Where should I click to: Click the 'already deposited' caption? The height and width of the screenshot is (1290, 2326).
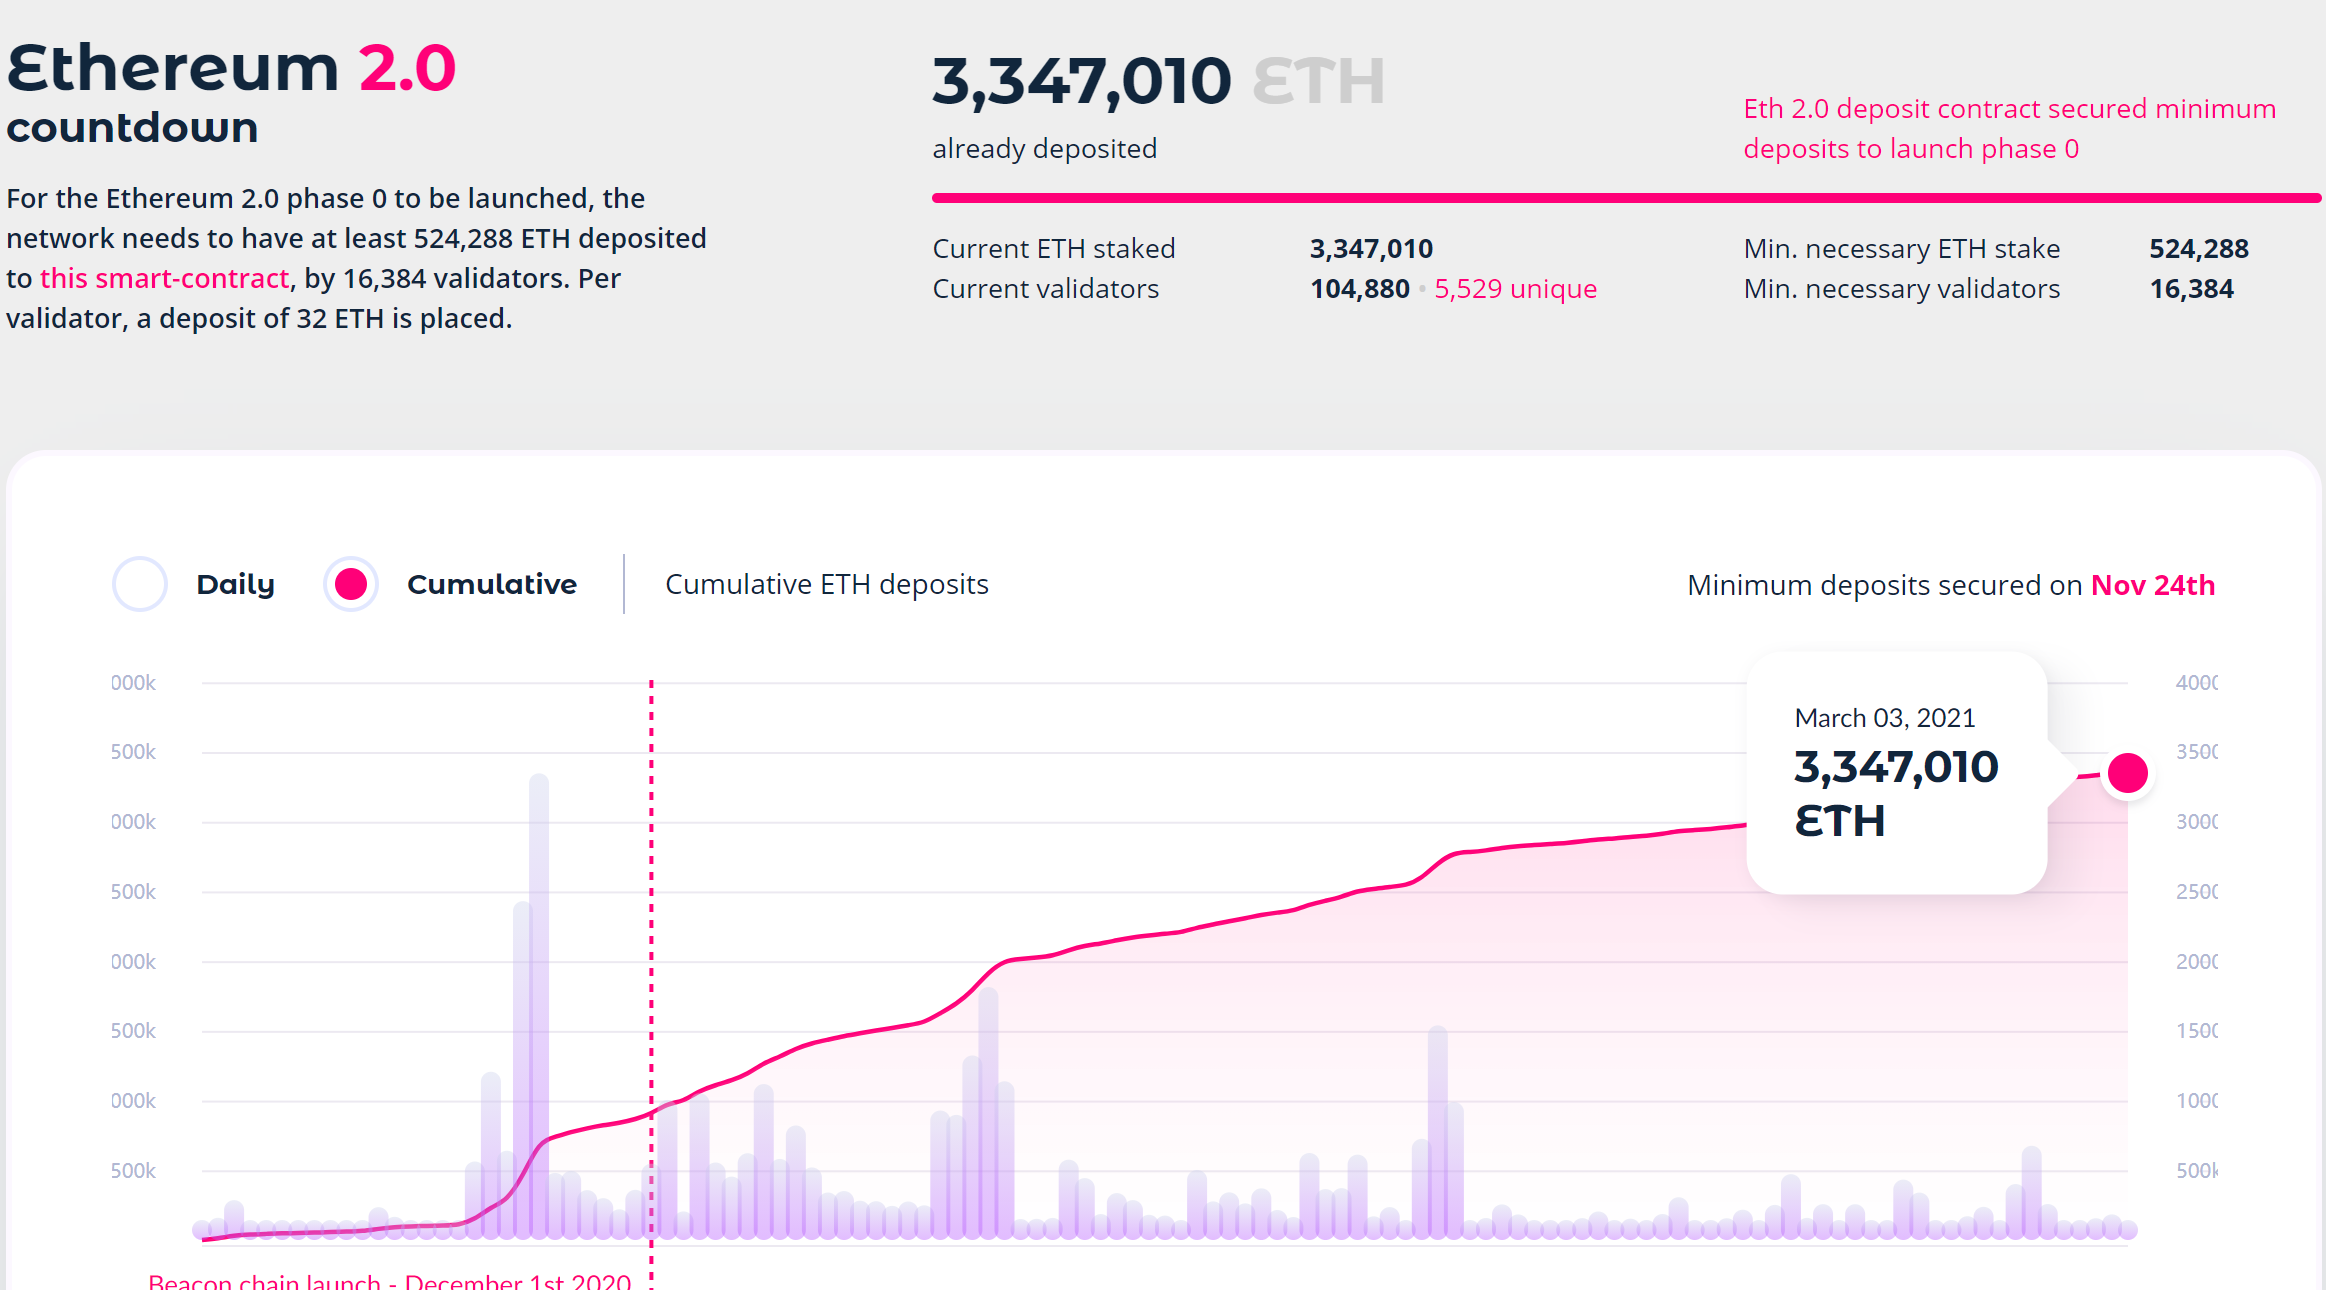click(x=1044, y=149)
